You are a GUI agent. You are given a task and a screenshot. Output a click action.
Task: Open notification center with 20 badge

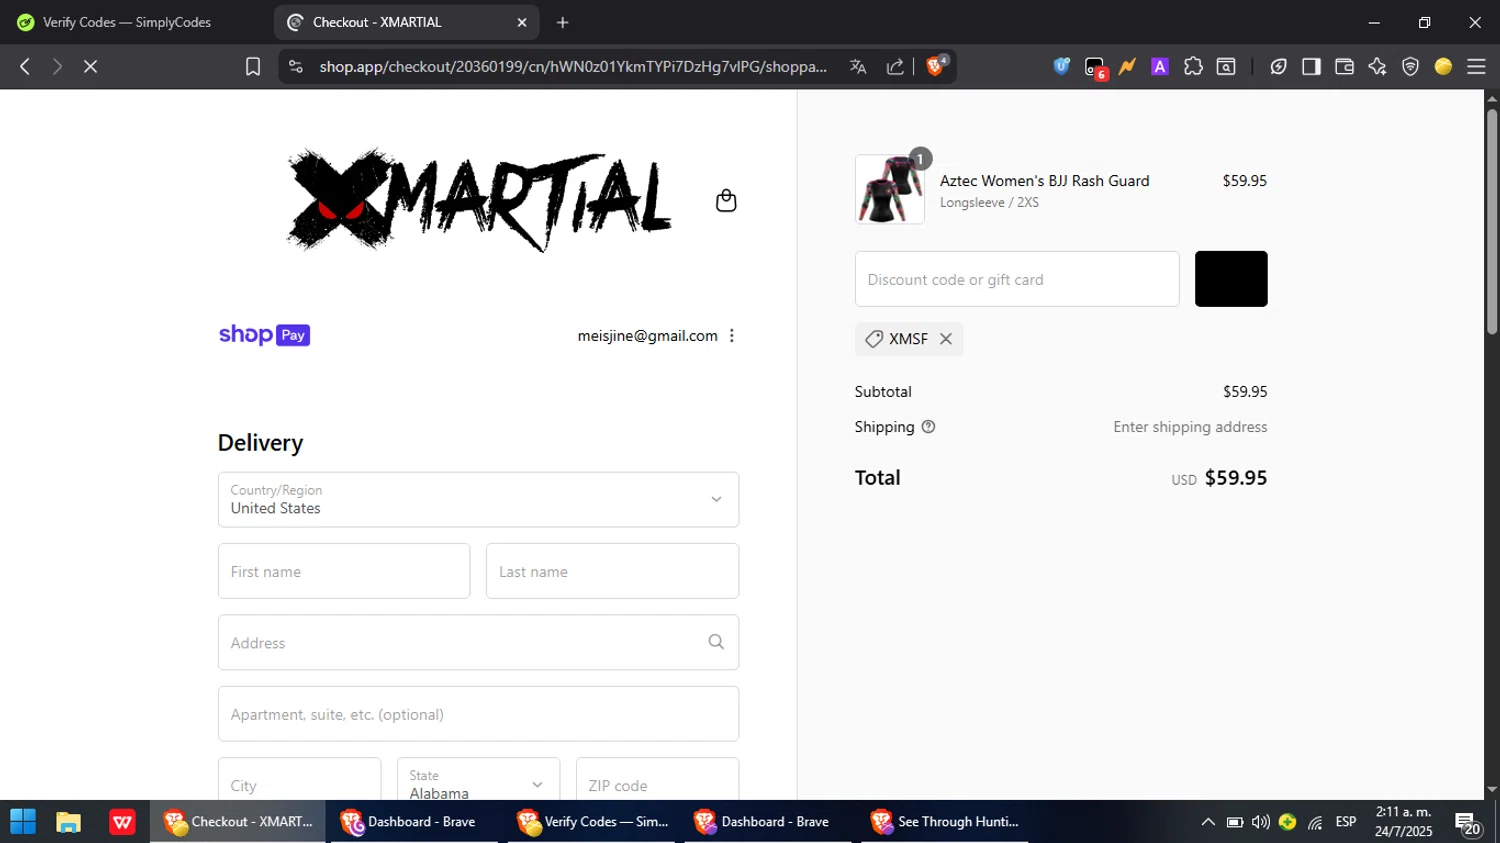tap(1468, 824)
